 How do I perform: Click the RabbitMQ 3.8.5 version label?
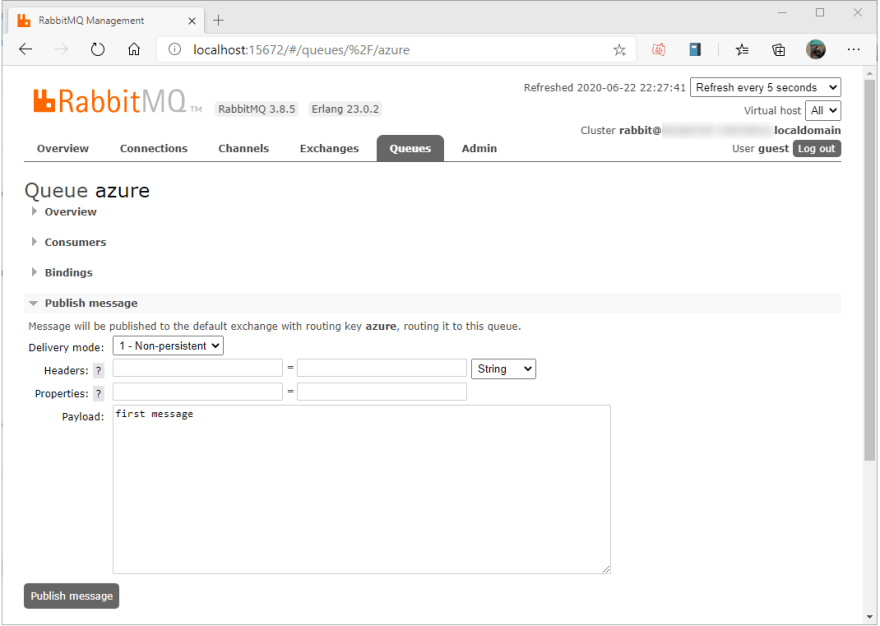(x=256, y=109)
